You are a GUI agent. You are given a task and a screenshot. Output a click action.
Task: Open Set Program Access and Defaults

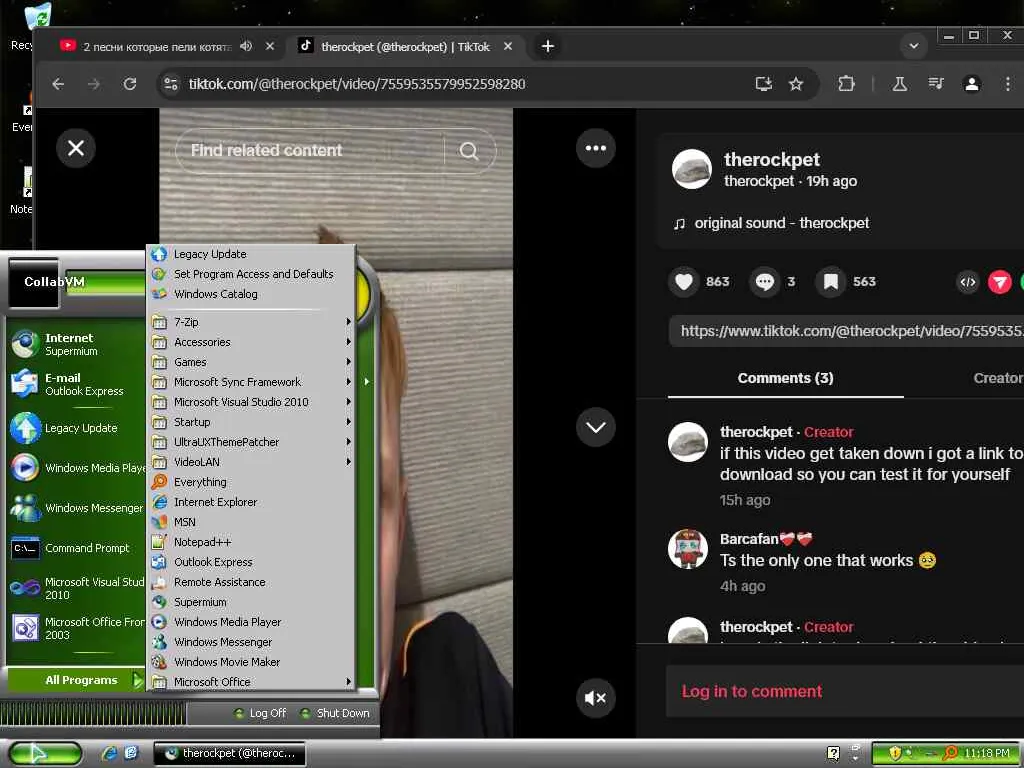coord(252,274)
